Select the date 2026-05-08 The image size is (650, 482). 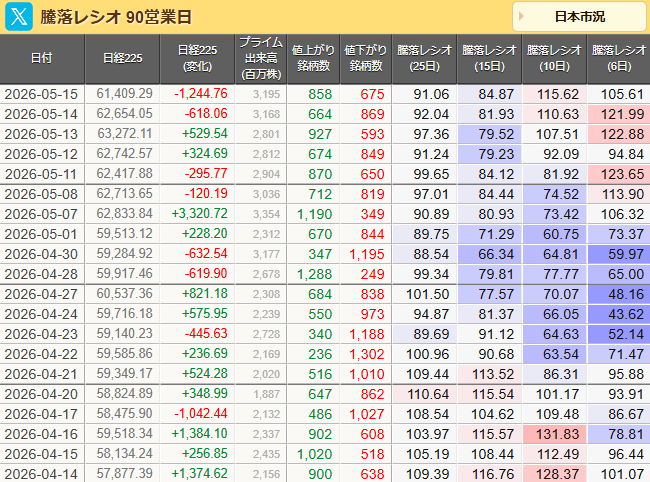[41, 194]
